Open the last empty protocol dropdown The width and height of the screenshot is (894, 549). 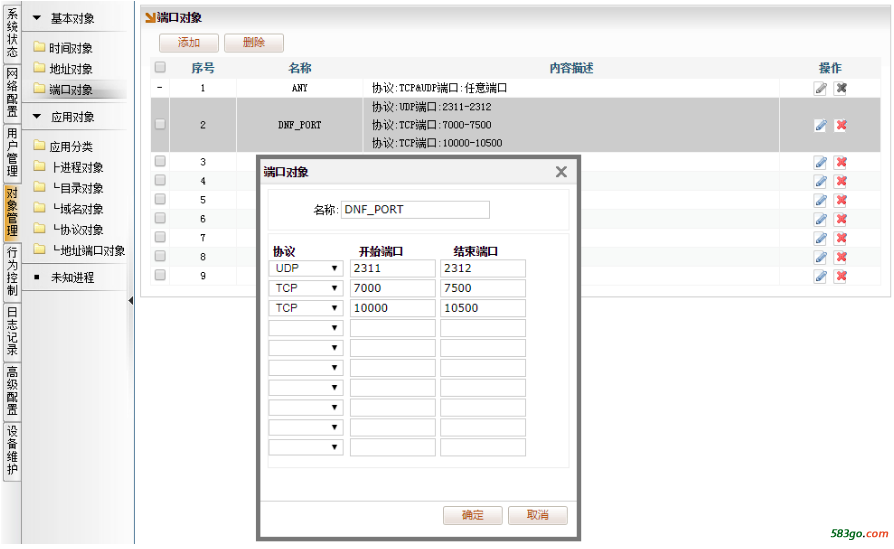pyautogui.click(x=306, y=448)
